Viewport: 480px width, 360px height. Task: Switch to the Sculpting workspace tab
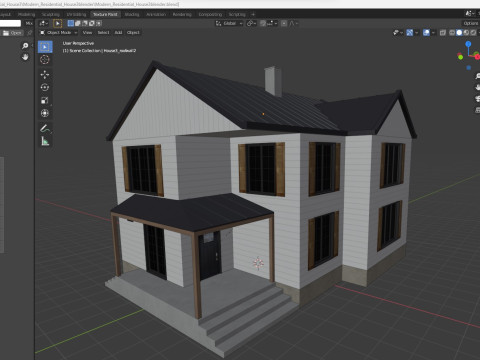(x=51, y=14)
